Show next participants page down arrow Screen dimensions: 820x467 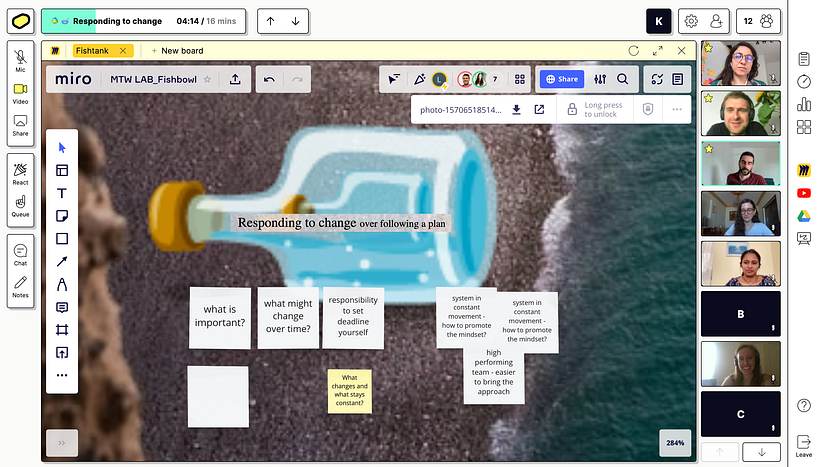(x=761, y=452)
